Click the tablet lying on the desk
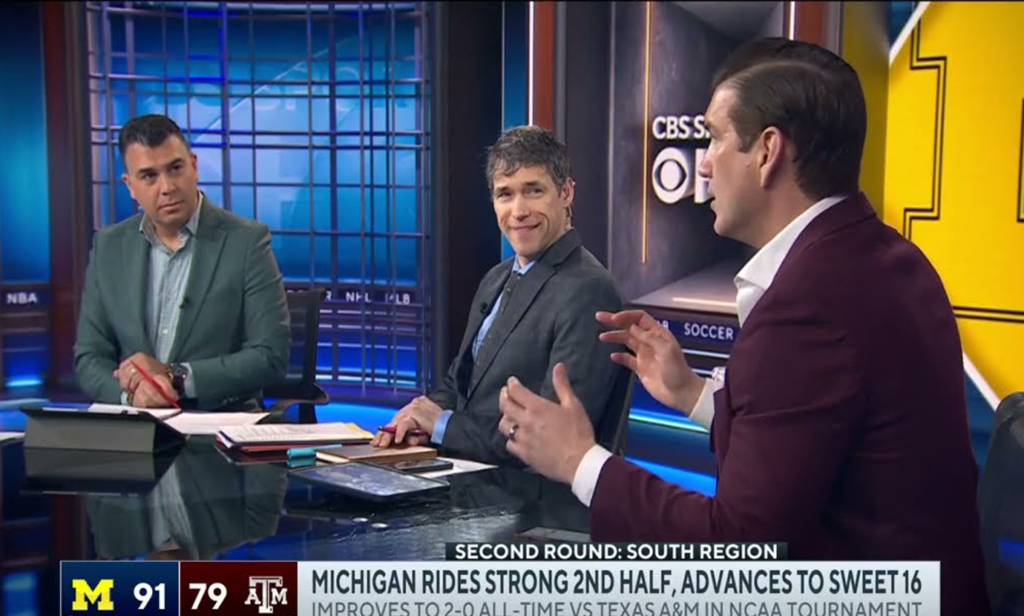 369,480
